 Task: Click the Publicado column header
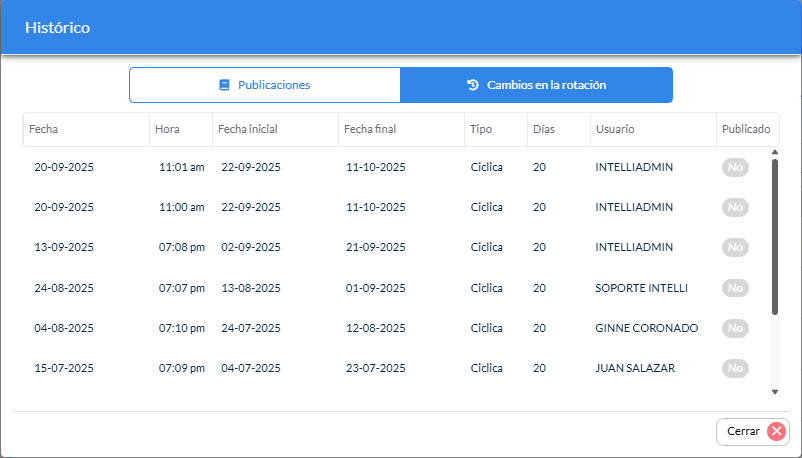[x=745, y=129]
